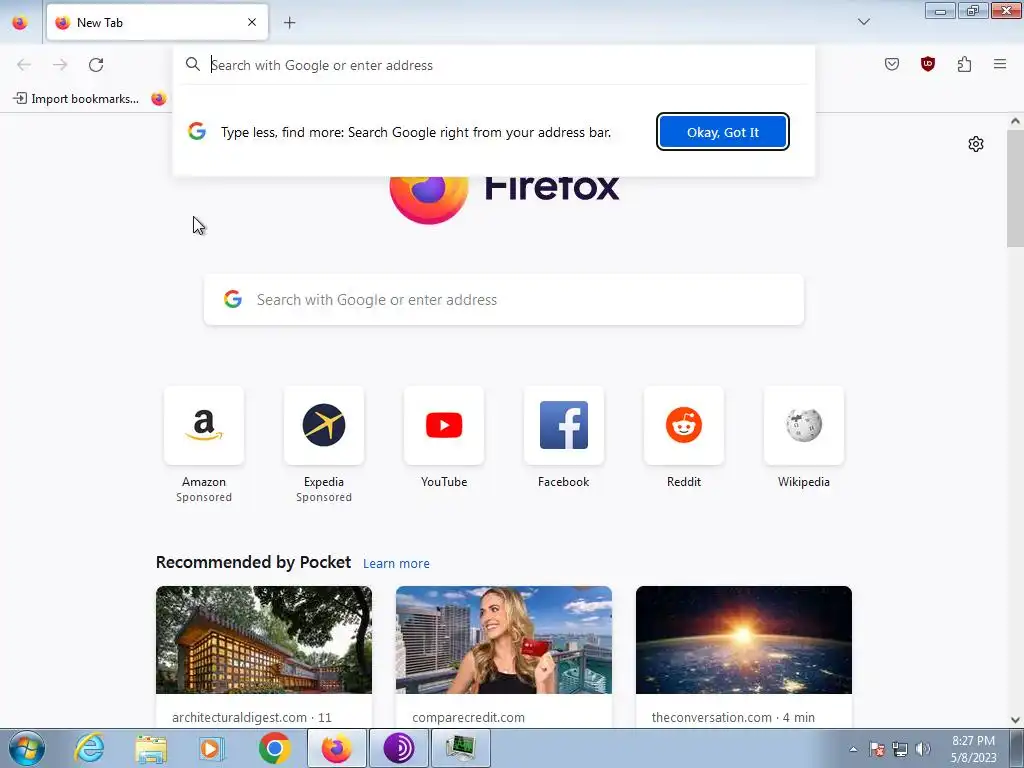Open the Extensions puzzle icon
1024x768 pixels.
point(964,64)
